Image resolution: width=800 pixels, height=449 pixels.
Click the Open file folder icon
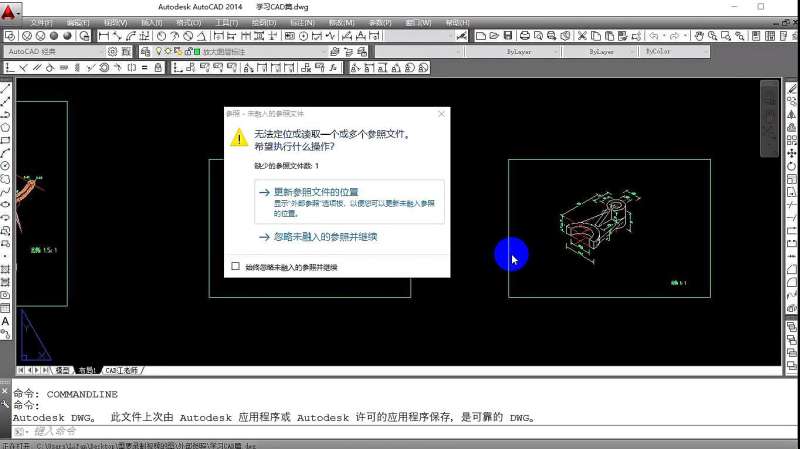pos(493,36)
